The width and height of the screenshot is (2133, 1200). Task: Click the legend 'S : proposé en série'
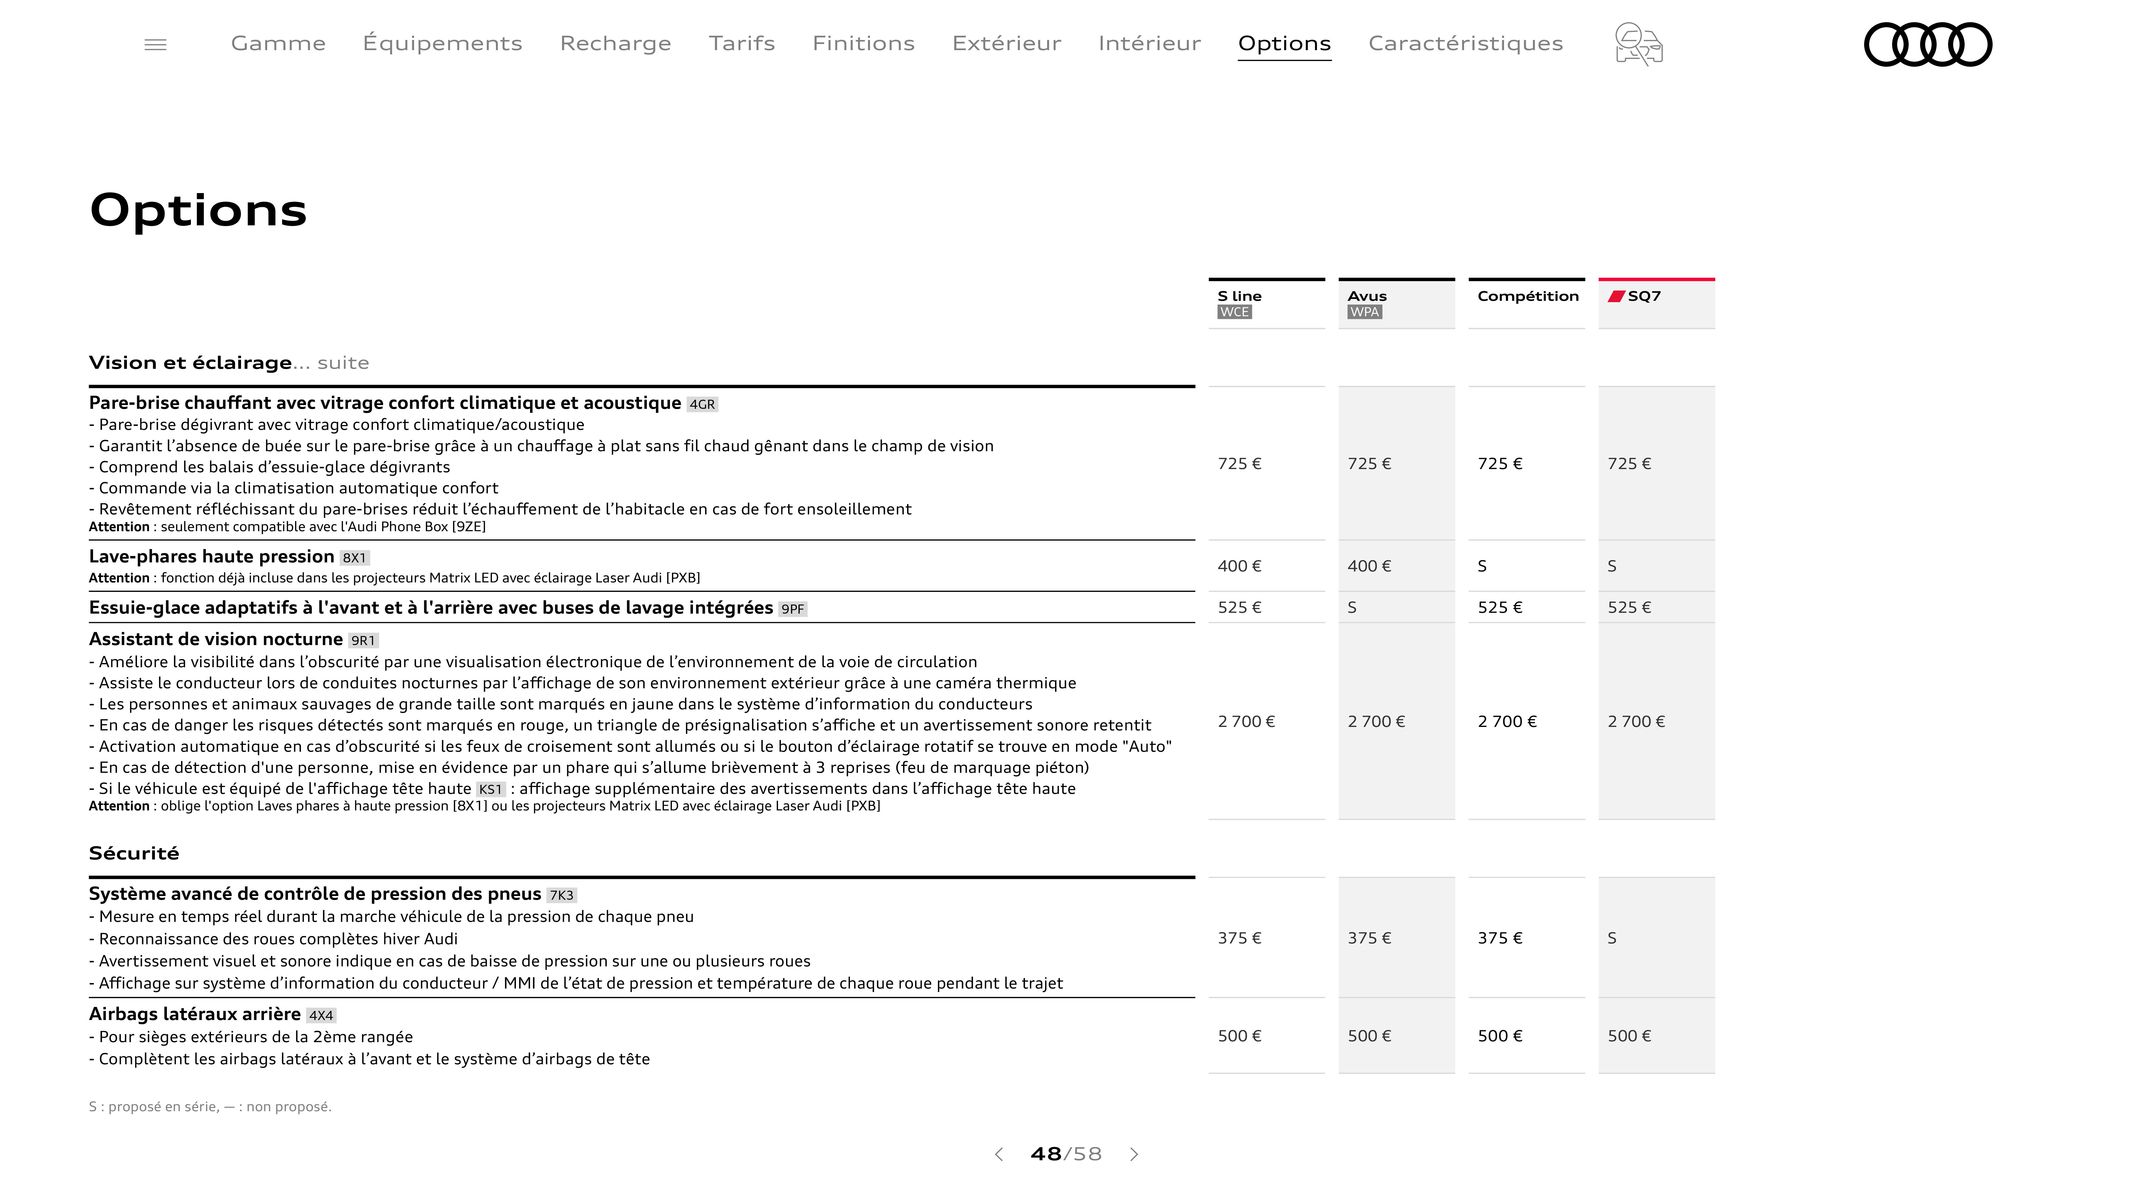pos(153,1107)
